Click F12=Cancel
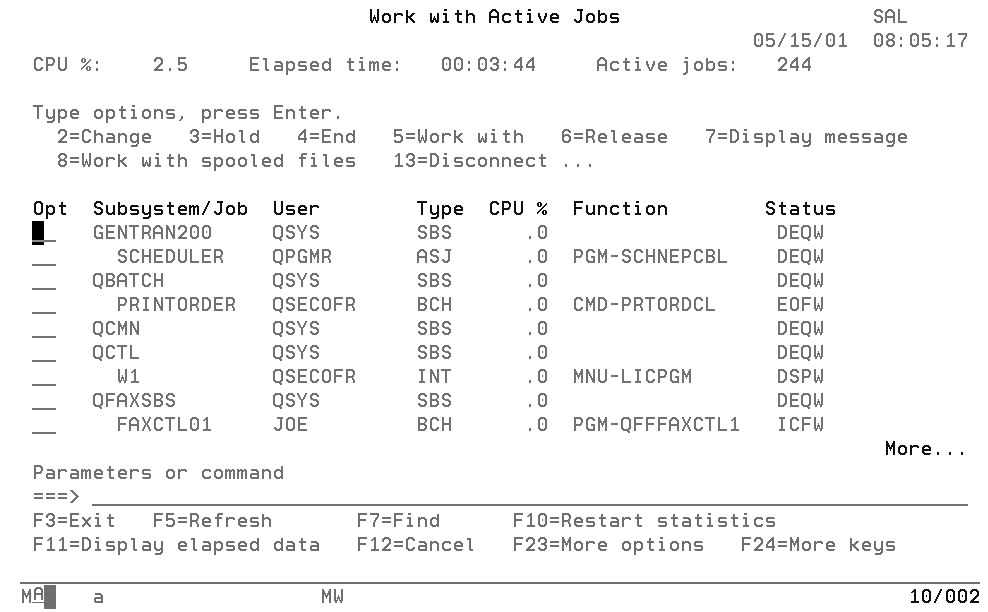Screen dimensions: 988x612 416,545
